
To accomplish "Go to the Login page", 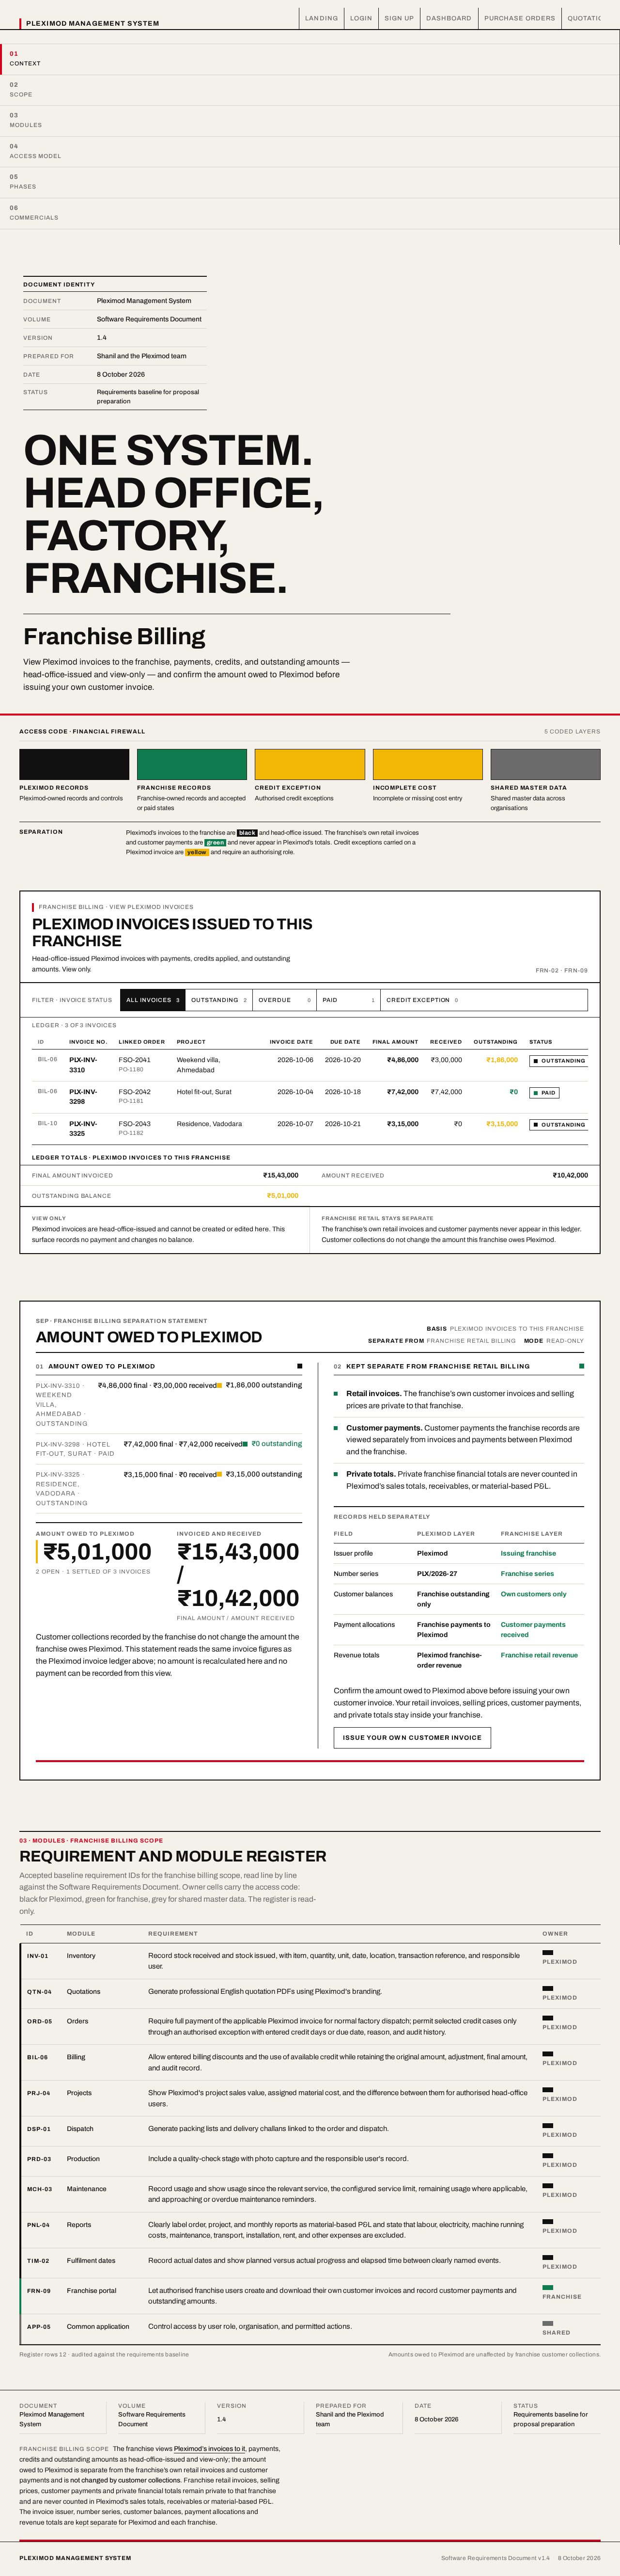I will click(361, 18).
